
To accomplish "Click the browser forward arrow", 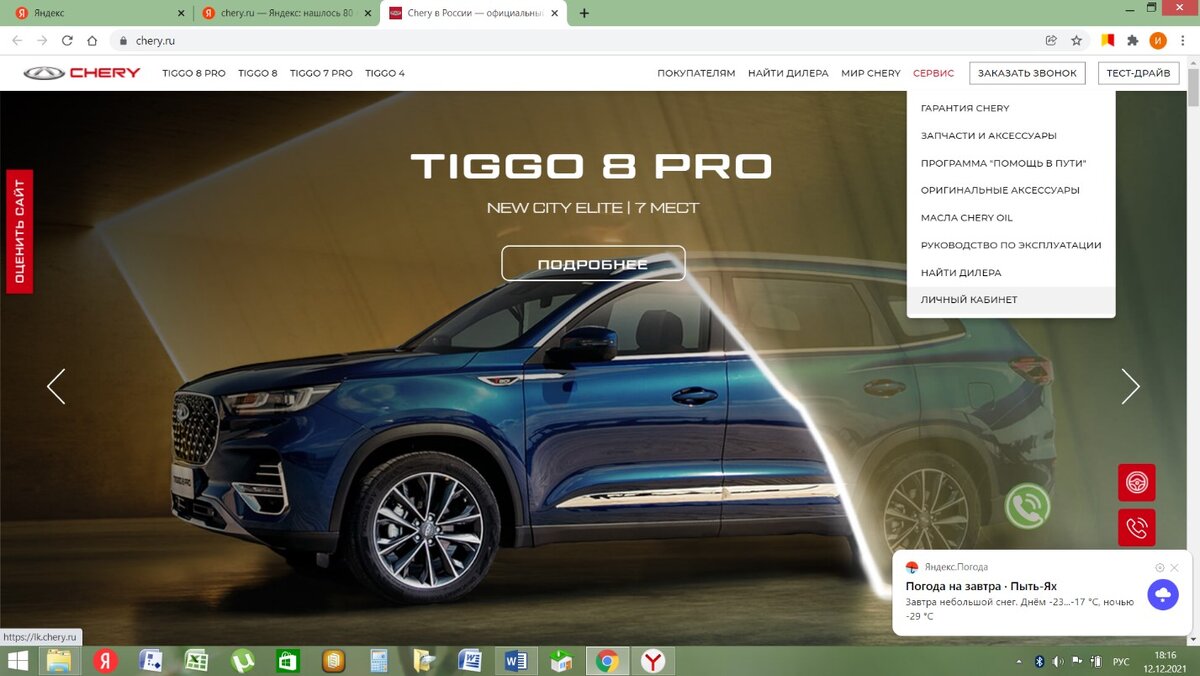I will (x=42, y=41).
